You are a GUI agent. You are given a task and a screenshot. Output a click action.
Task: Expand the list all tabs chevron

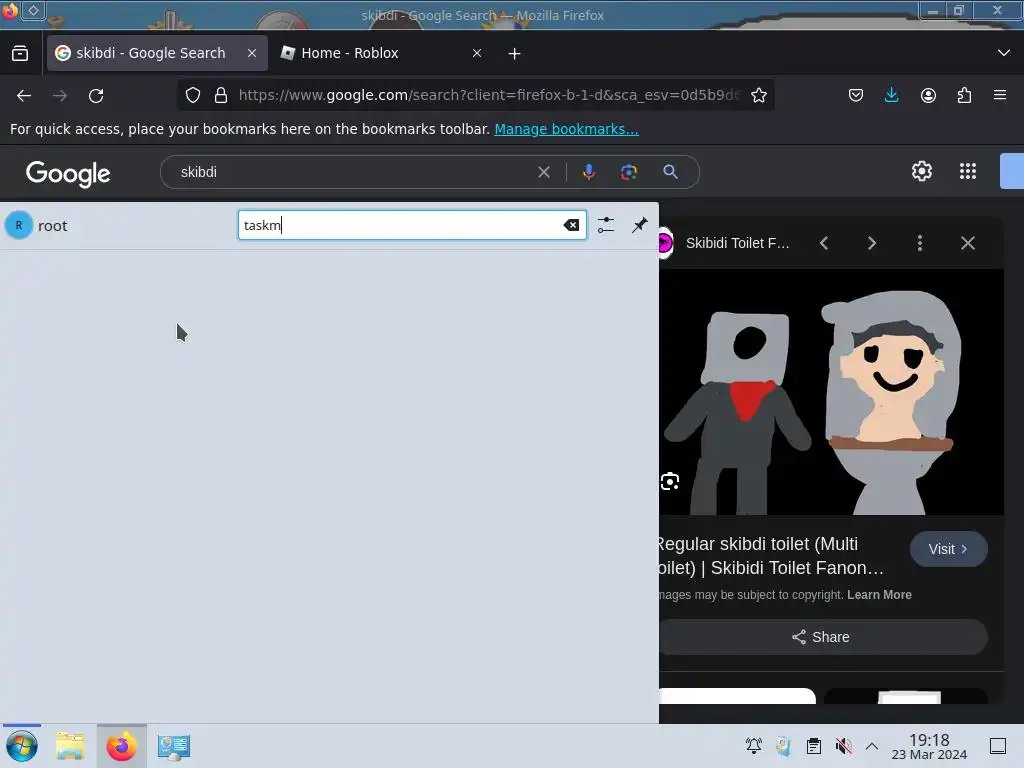[1004, 53]
